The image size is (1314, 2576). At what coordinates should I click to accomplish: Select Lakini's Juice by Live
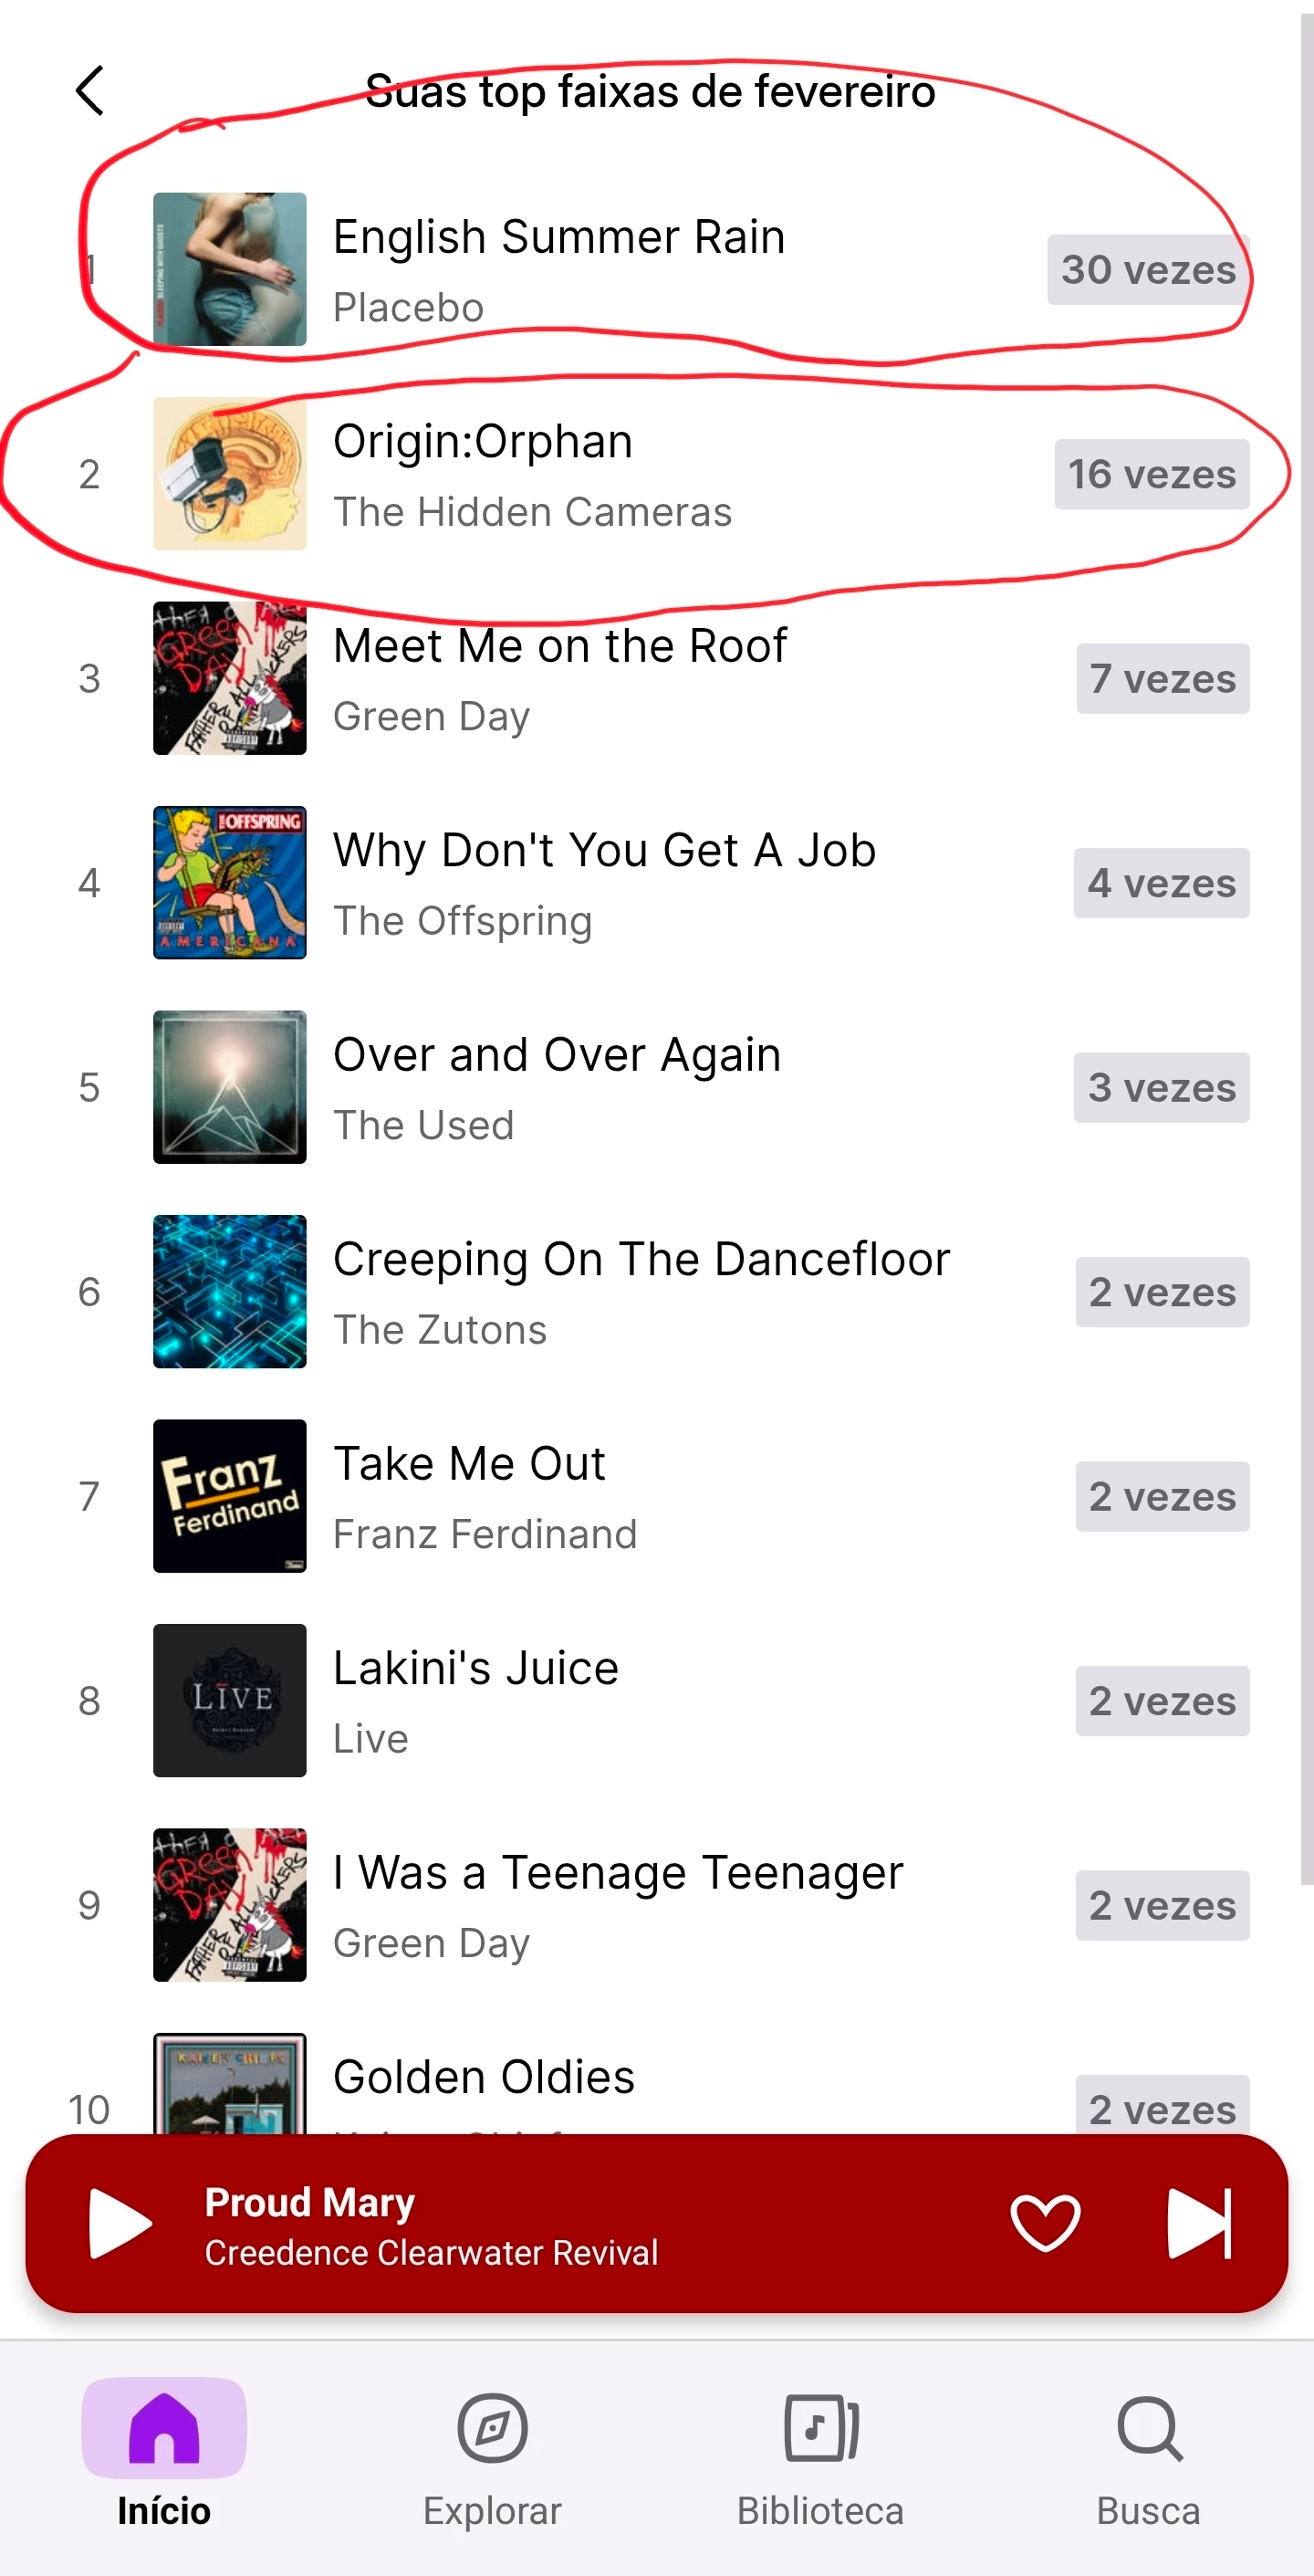click(x=476, y=1669)
